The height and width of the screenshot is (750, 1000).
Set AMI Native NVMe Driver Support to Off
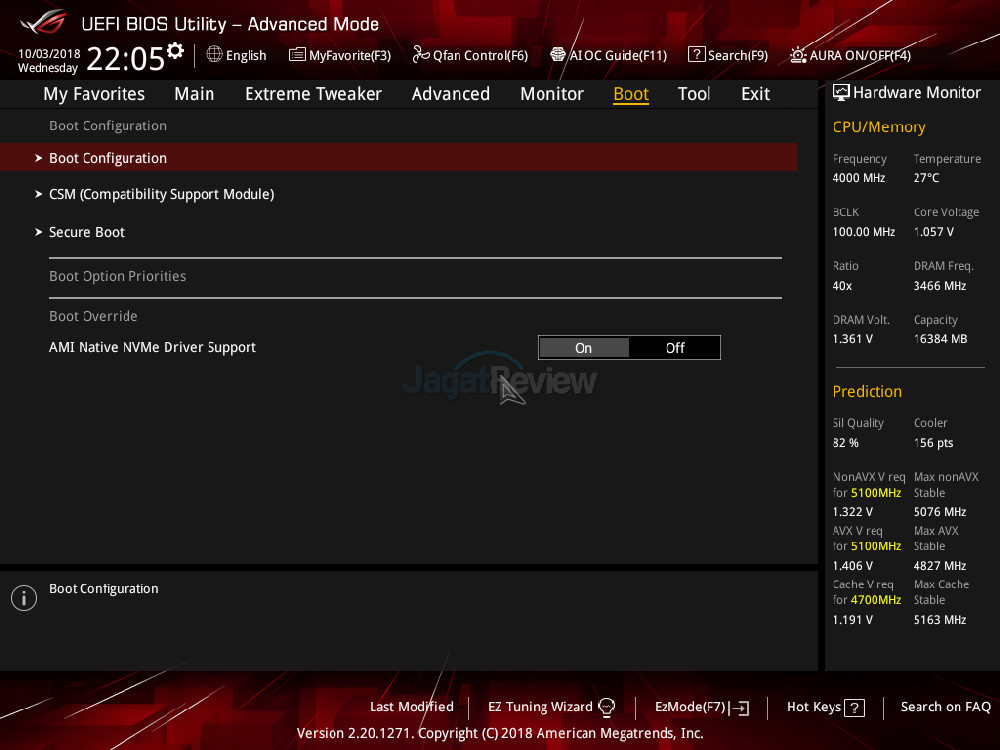[675, 348]
